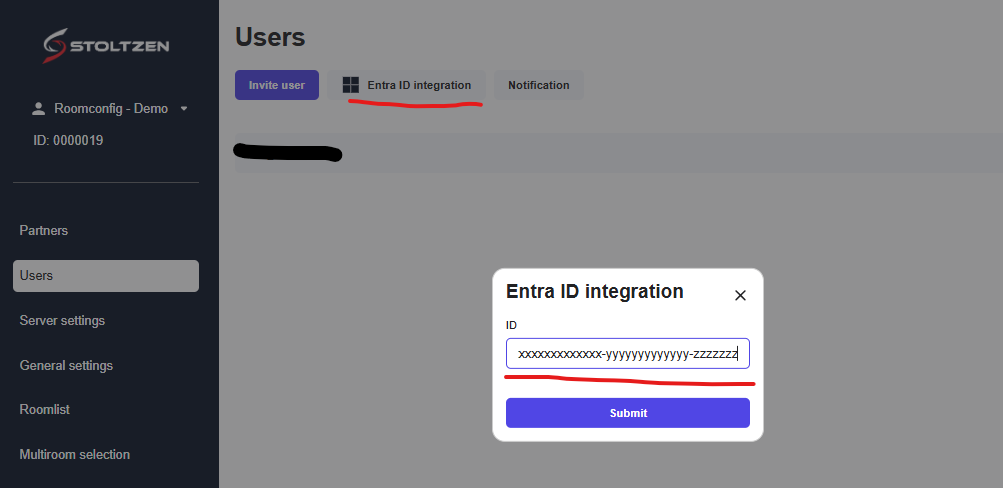1003x488 pixels.
Task: Click the Stoltzen logo in the sidebar
Action: [106, 46]
